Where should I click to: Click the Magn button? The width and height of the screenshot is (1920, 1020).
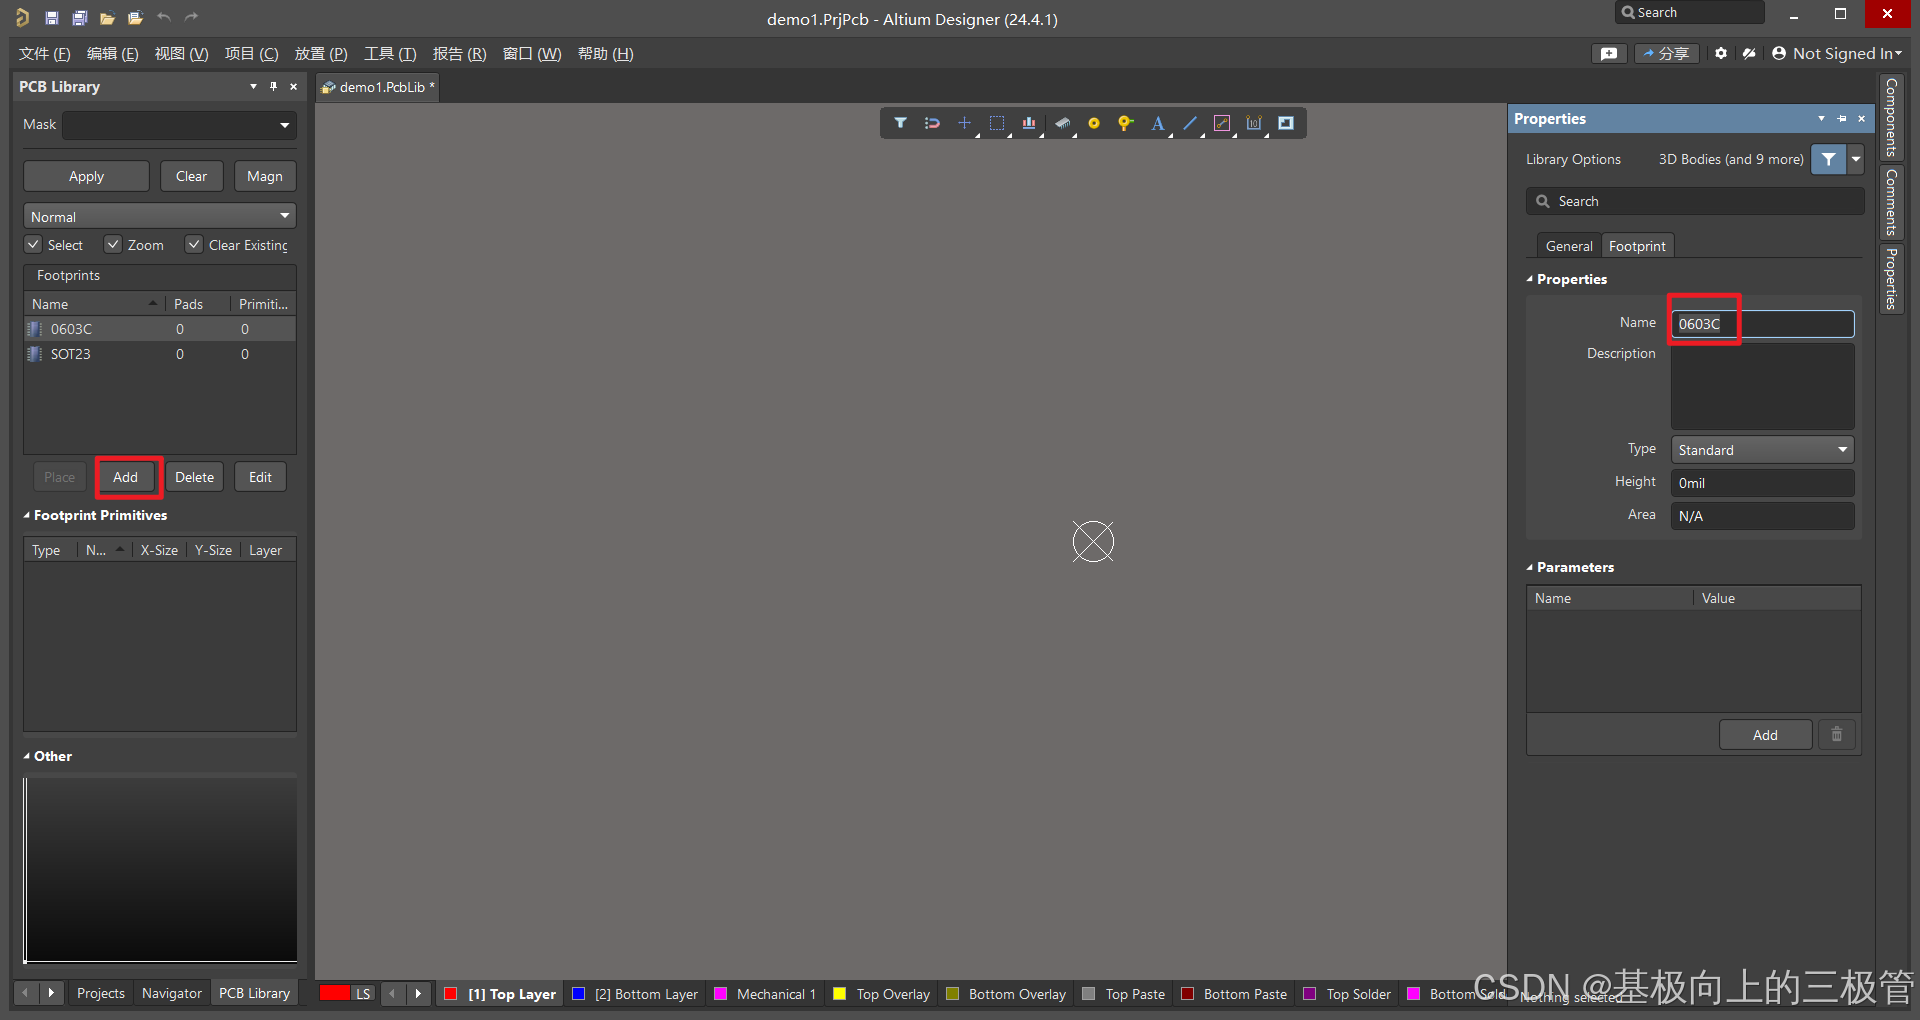tap(265, 176)
